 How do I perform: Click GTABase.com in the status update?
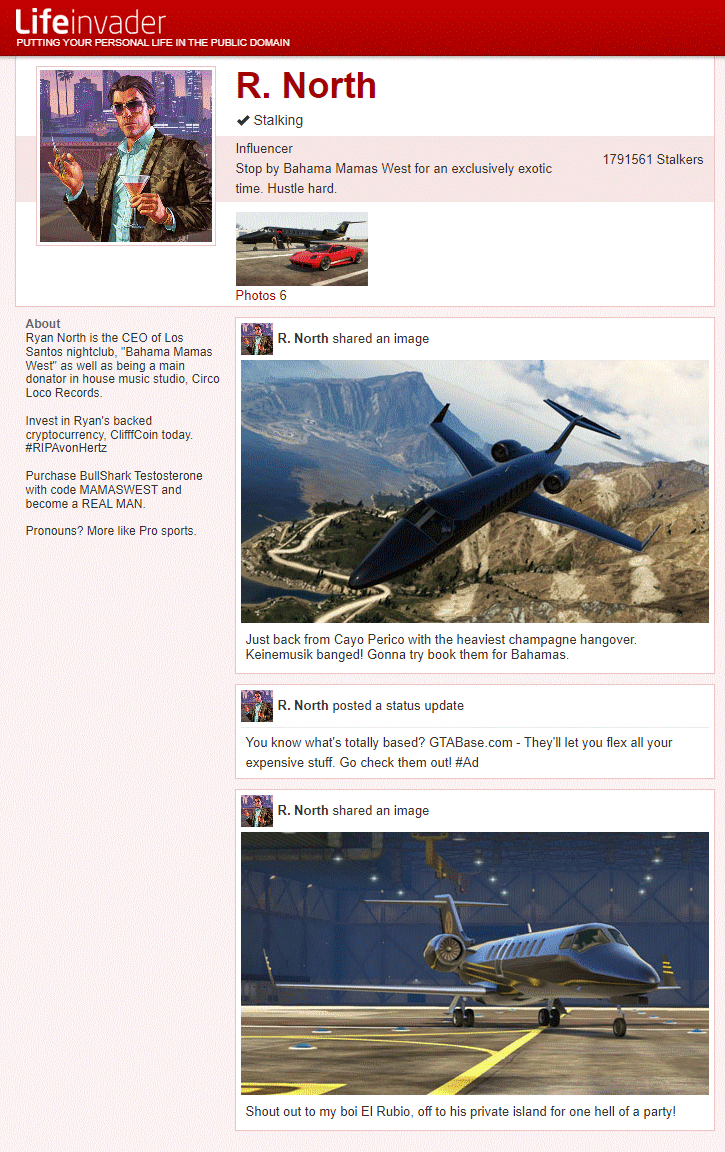coord(471,743)
